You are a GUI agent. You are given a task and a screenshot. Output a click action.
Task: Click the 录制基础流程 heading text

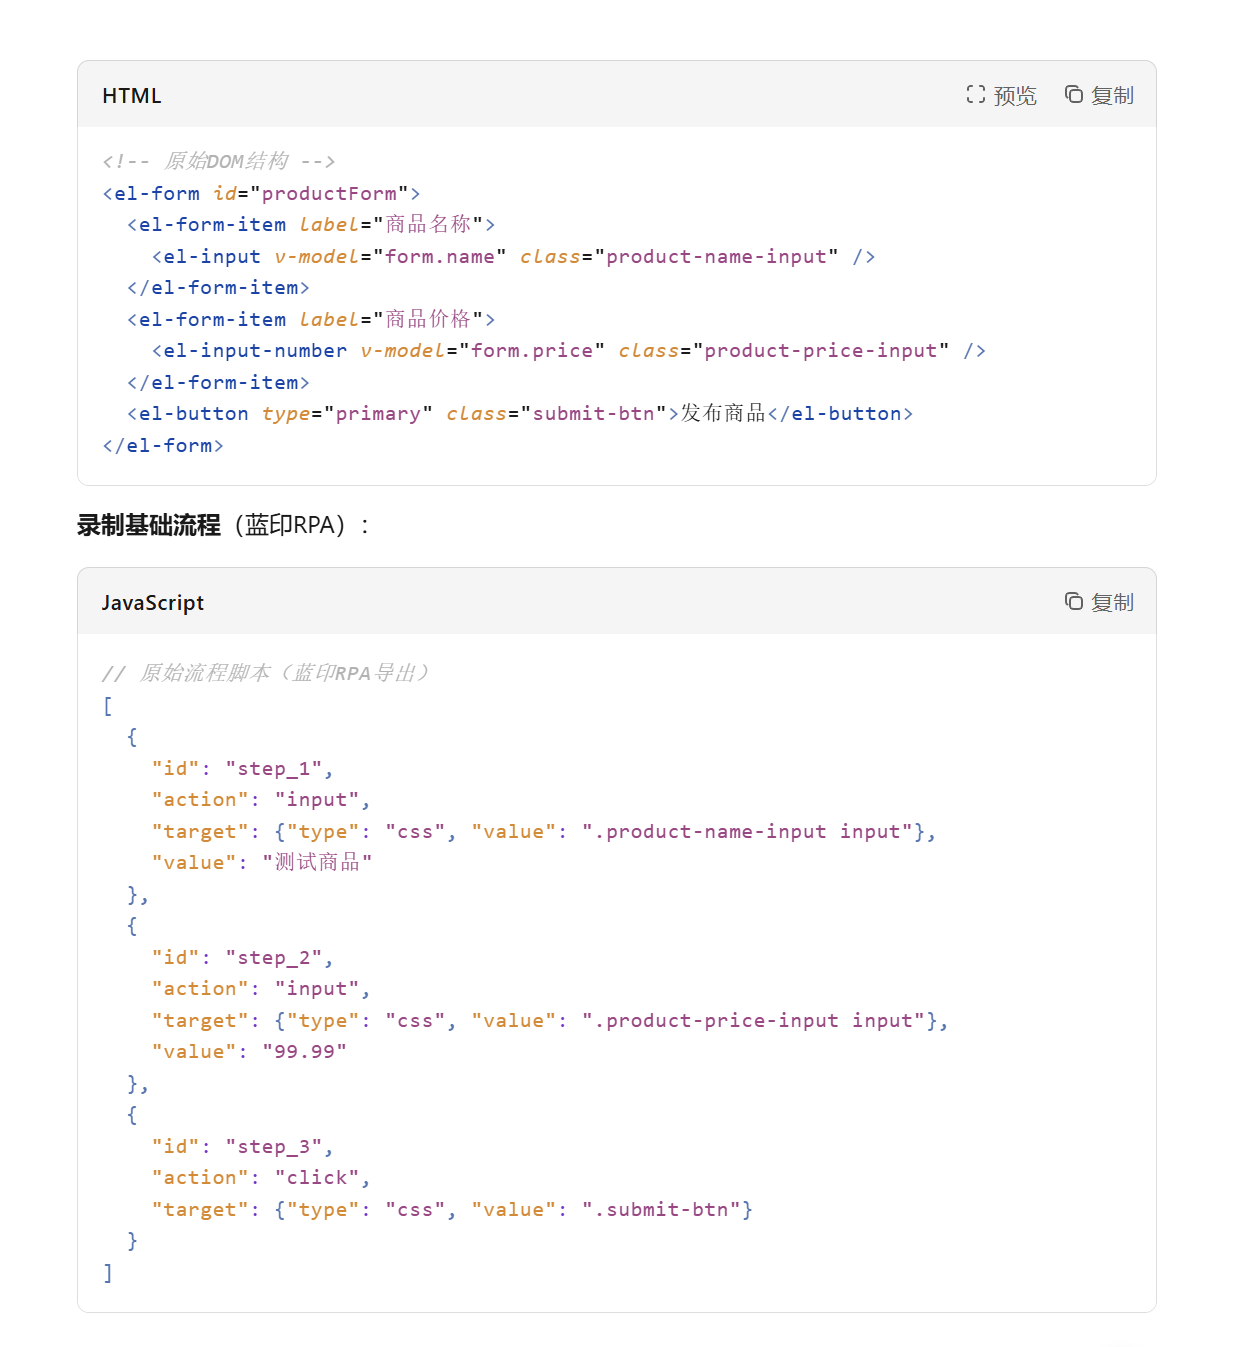[149, 525]
